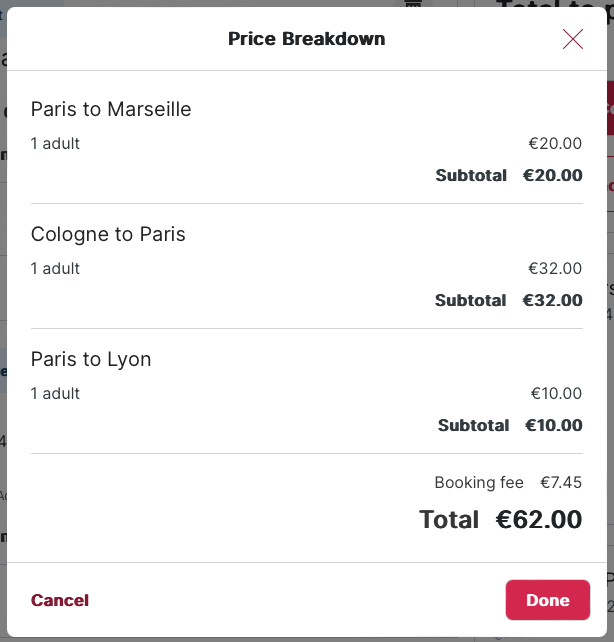
Task: Click the bold Total label
Action: (x=449, y=520)
